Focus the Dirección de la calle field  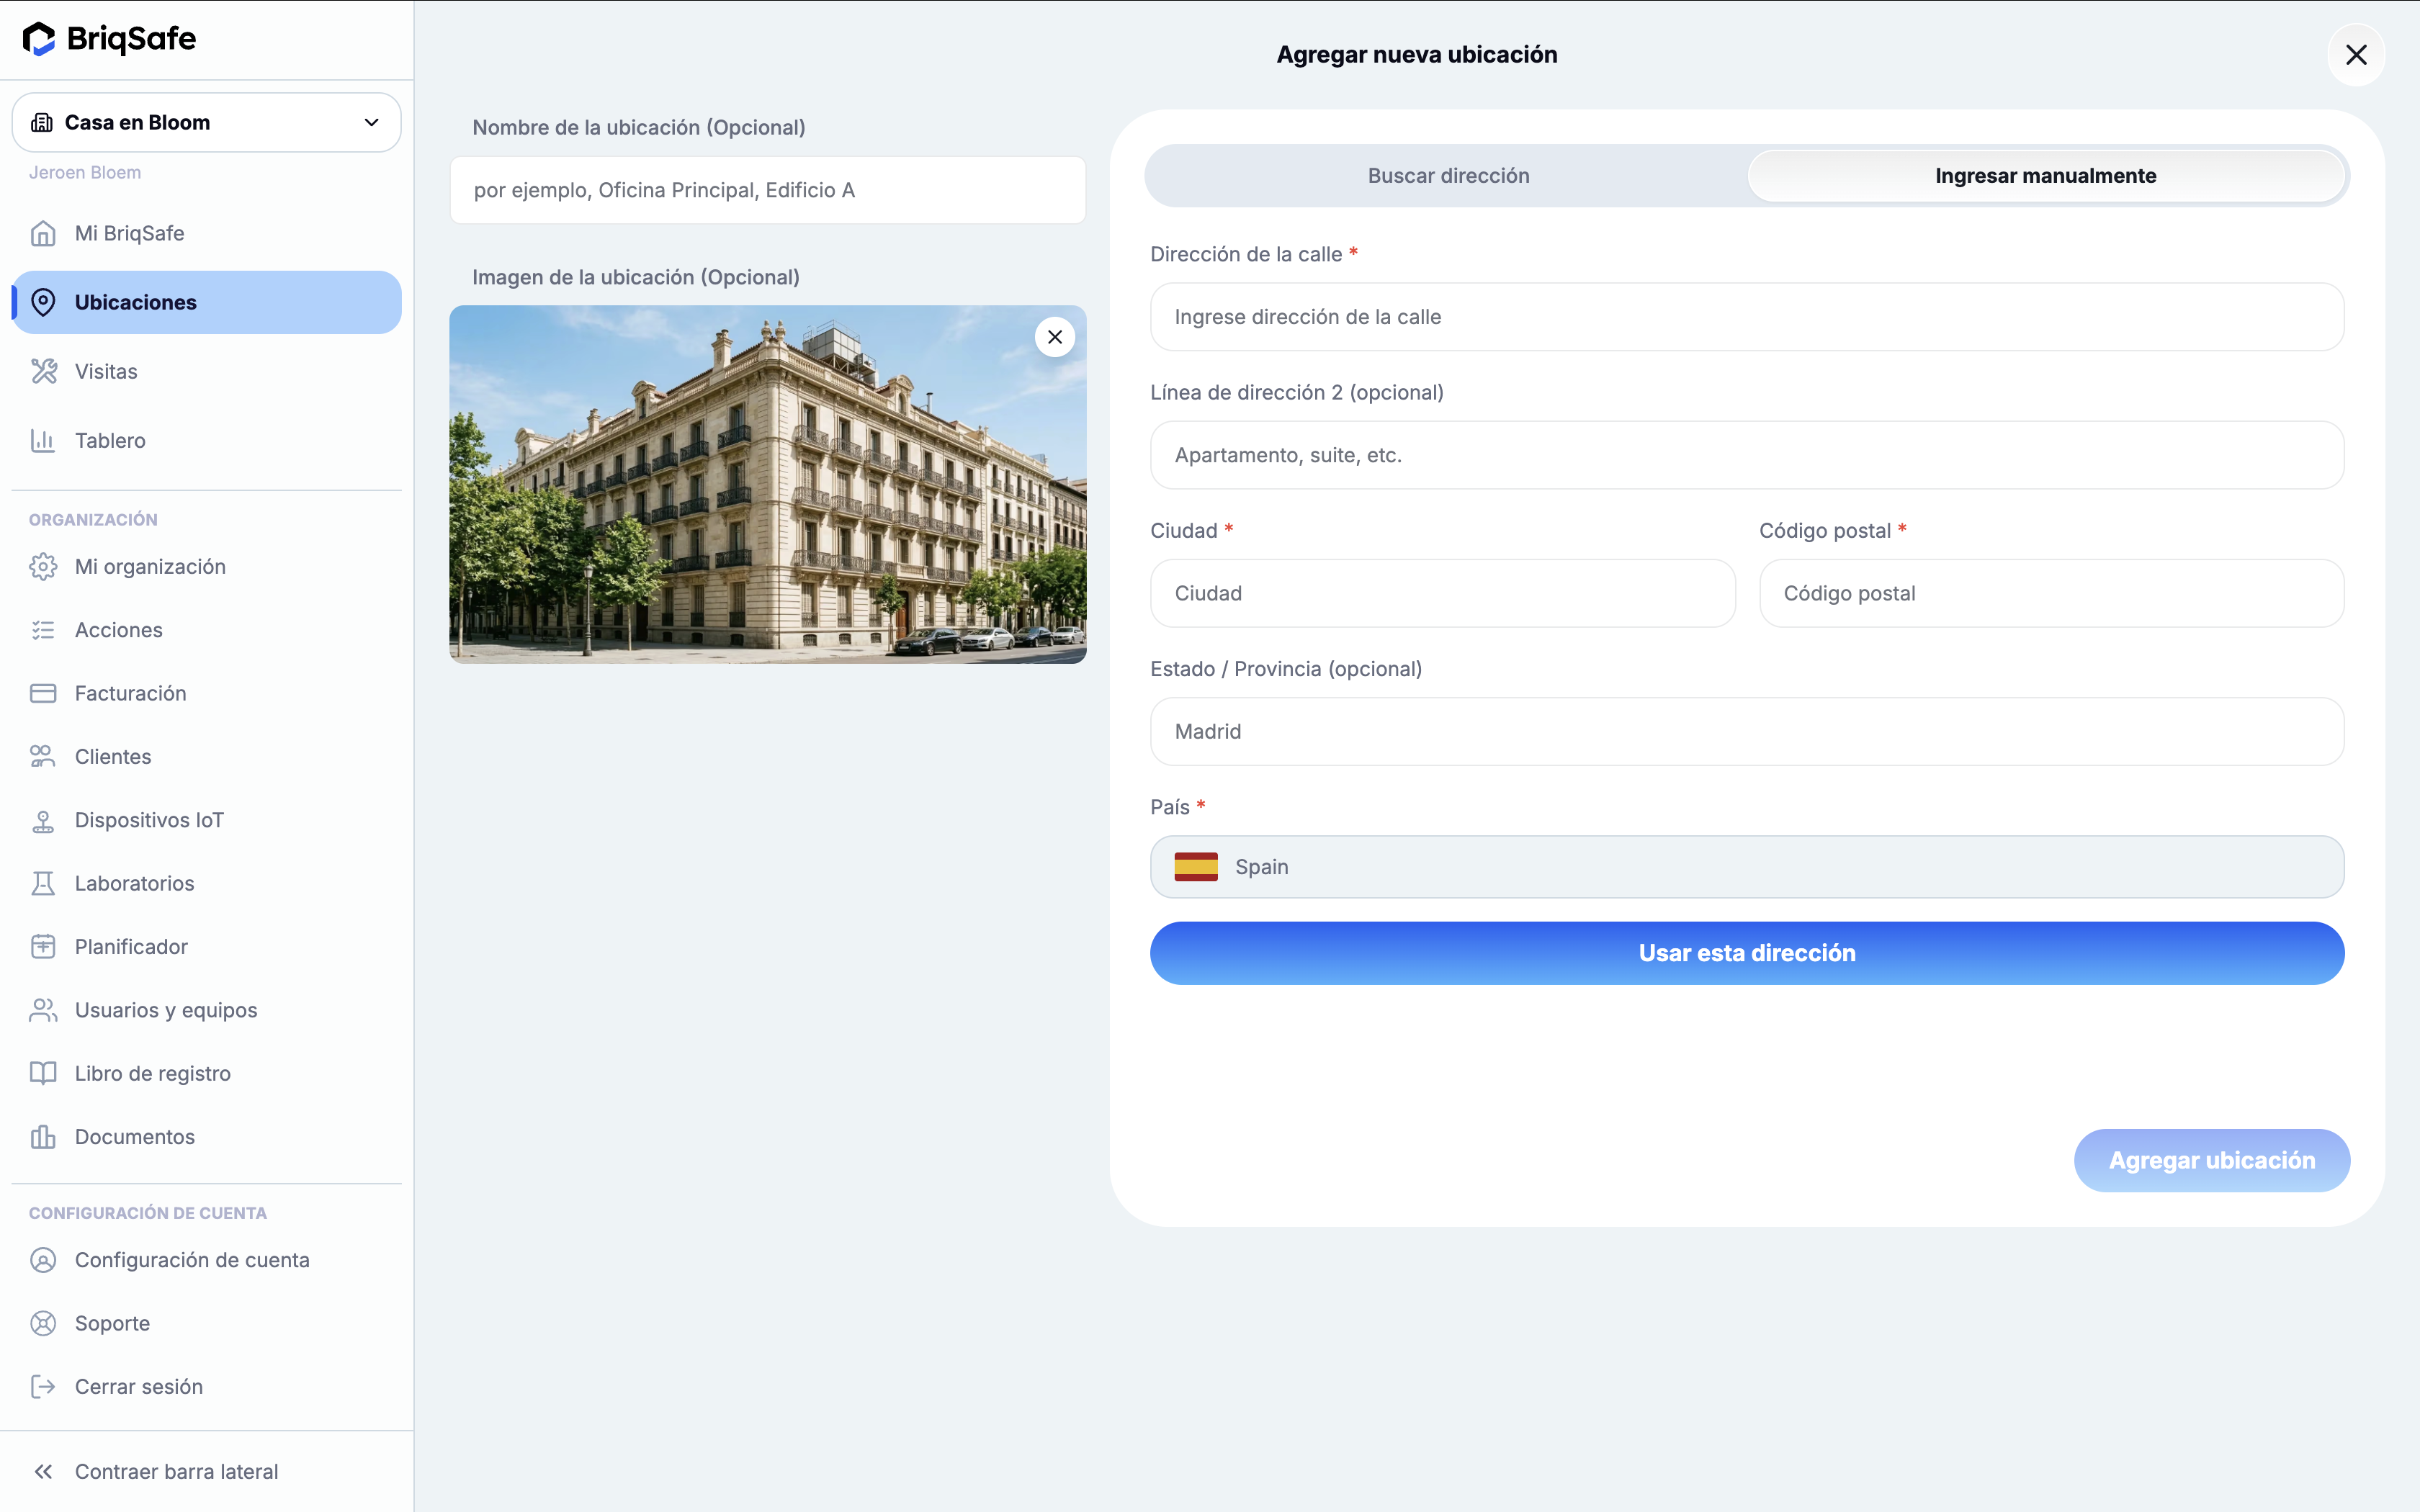[1746, 317]
